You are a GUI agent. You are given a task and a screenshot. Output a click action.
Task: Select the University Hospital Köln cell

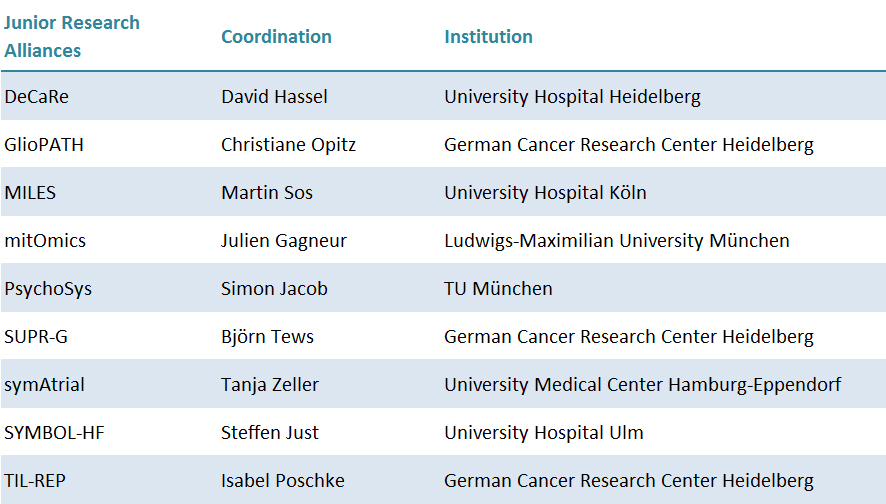tap(545, 193)
